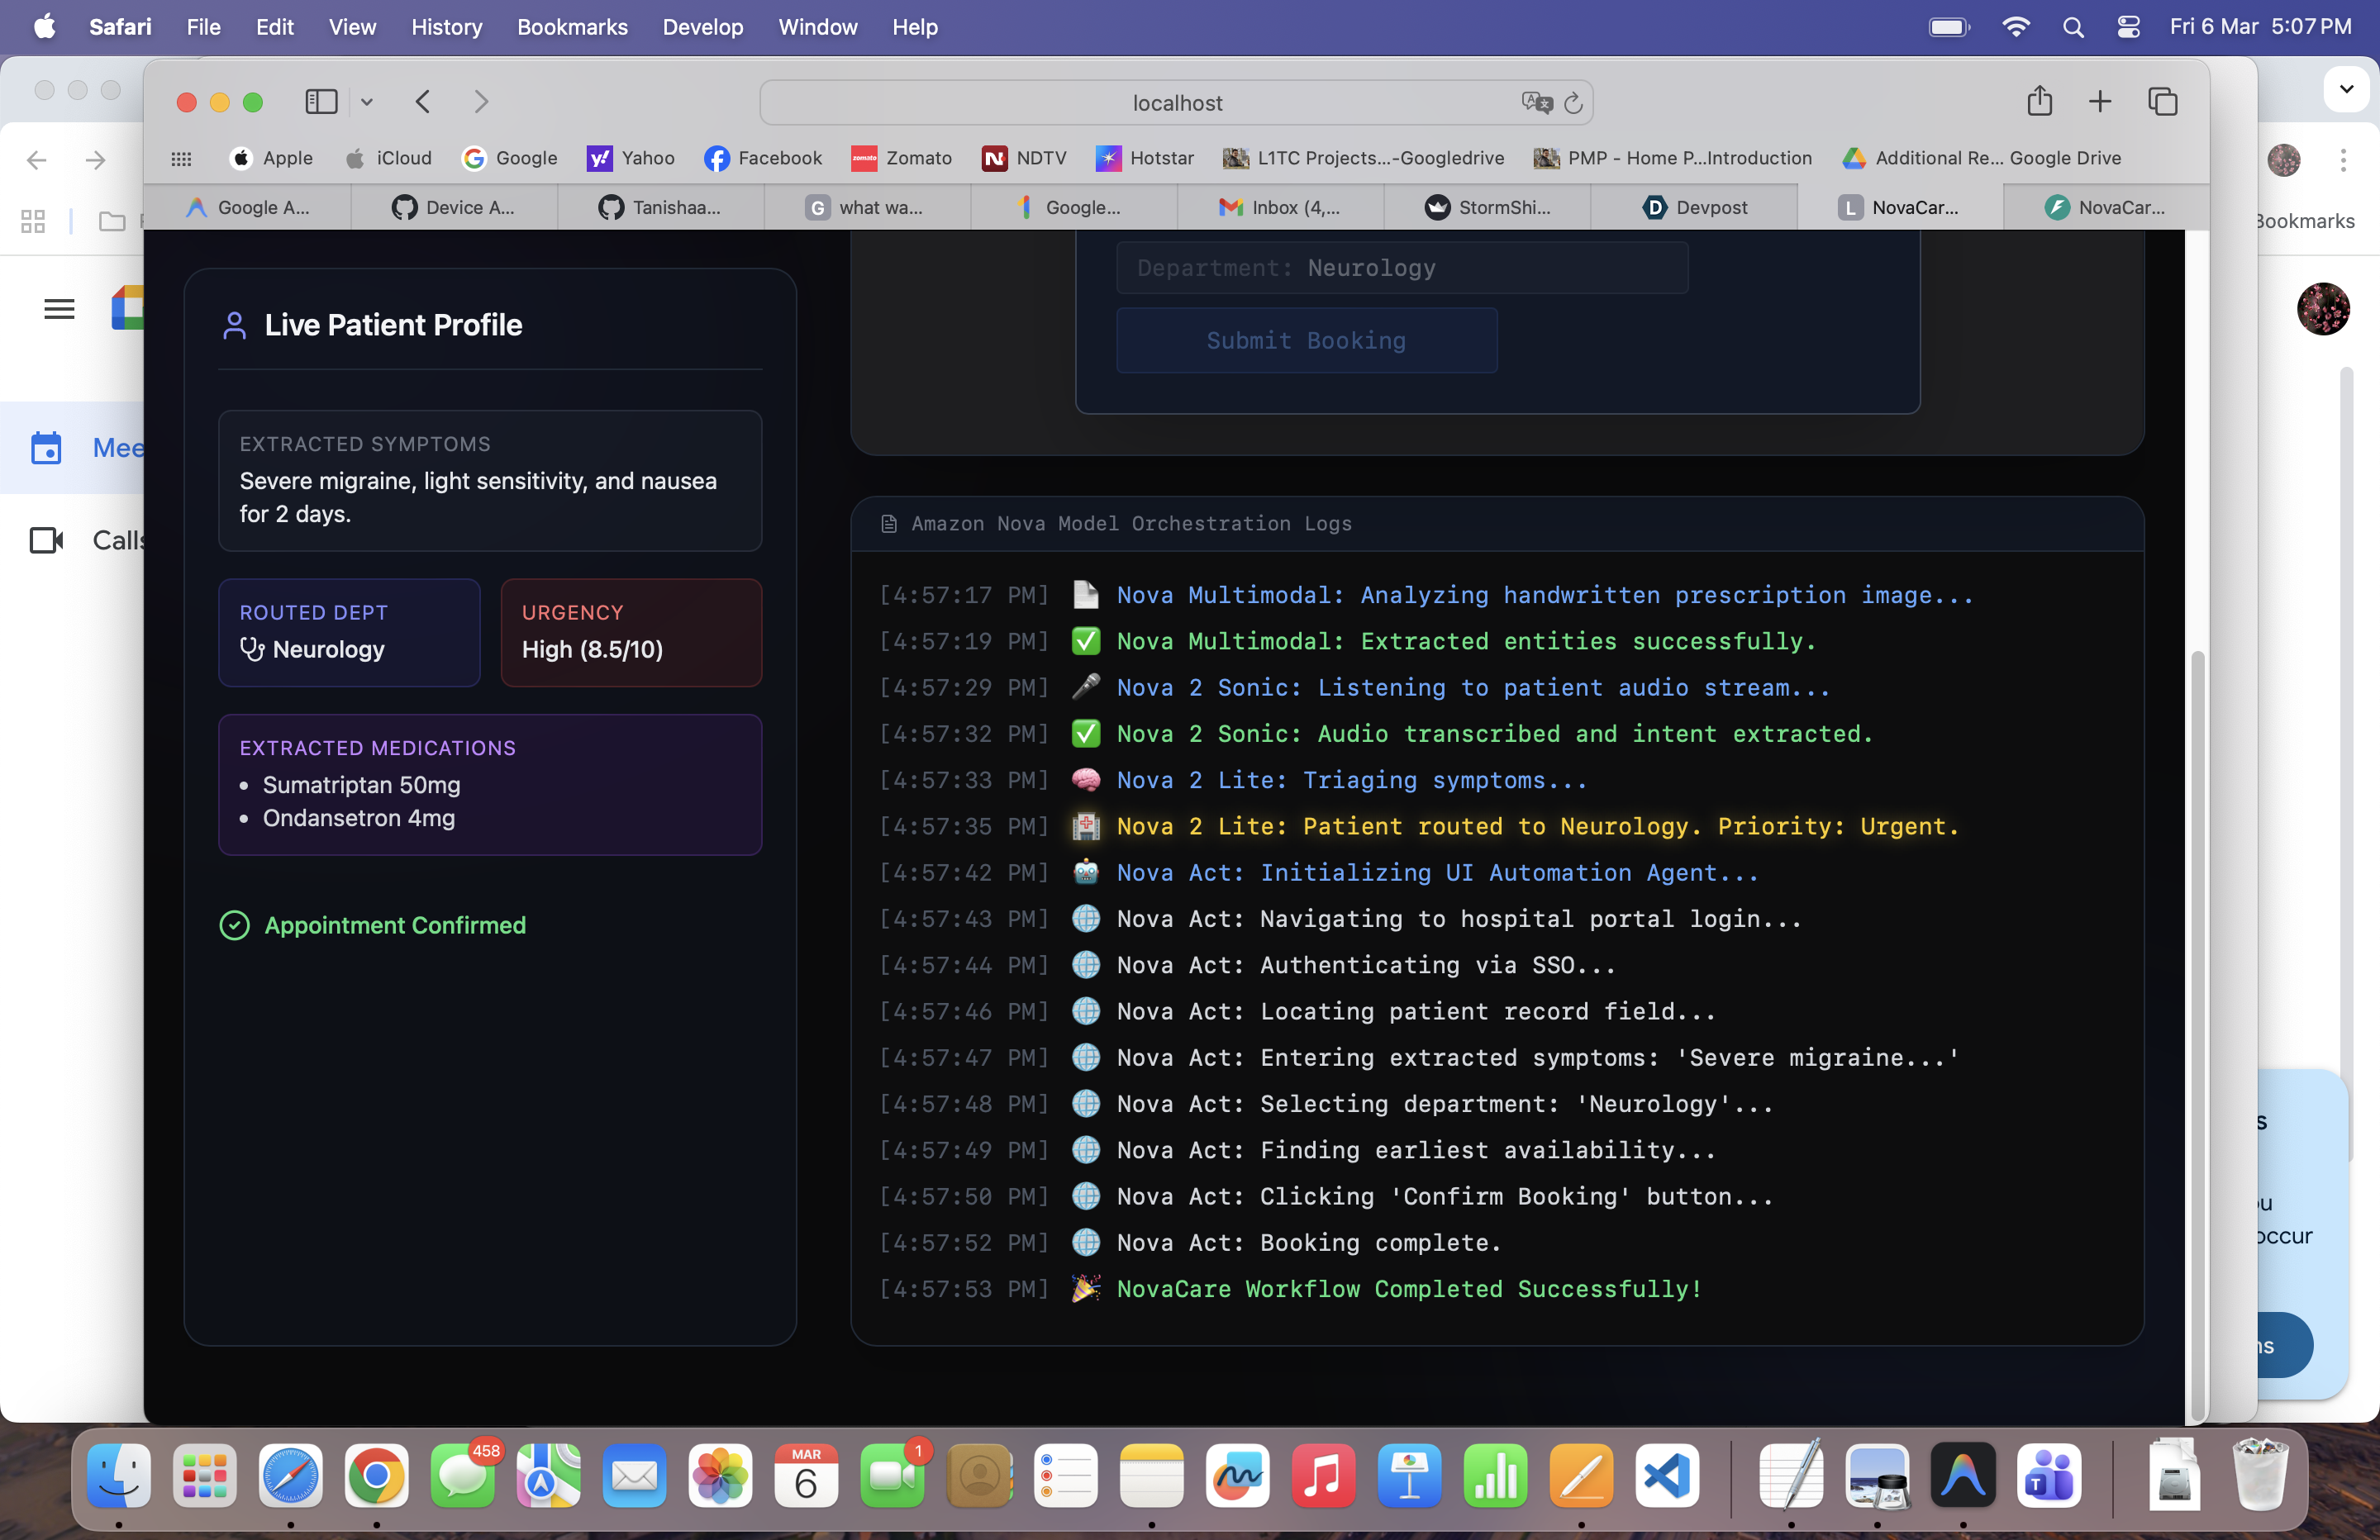
Task: Reload the localhost page
Action: click(x=1573, y=103)
